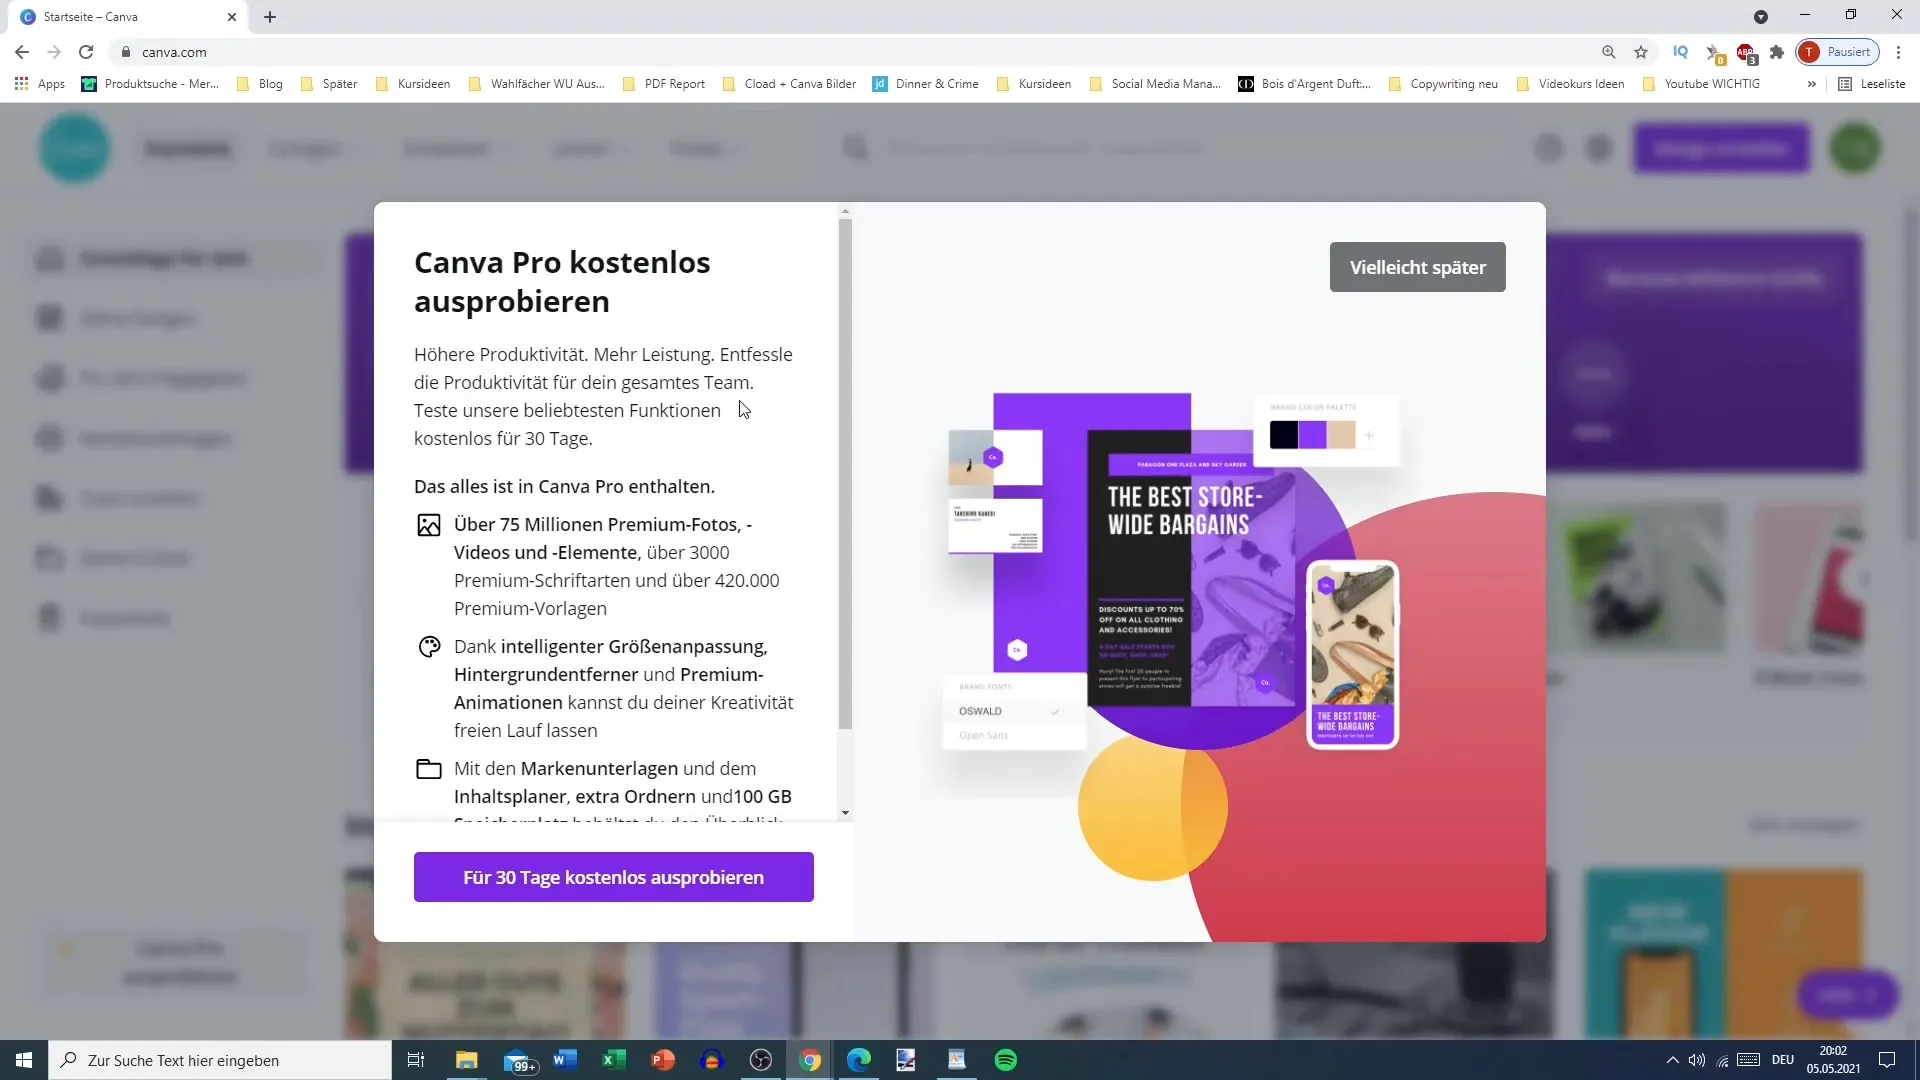Open 'Copywriting neu' bookmark folder
This screenshot has width=1920, height=1080.
pyautogui.click(x=1443, y=84)
